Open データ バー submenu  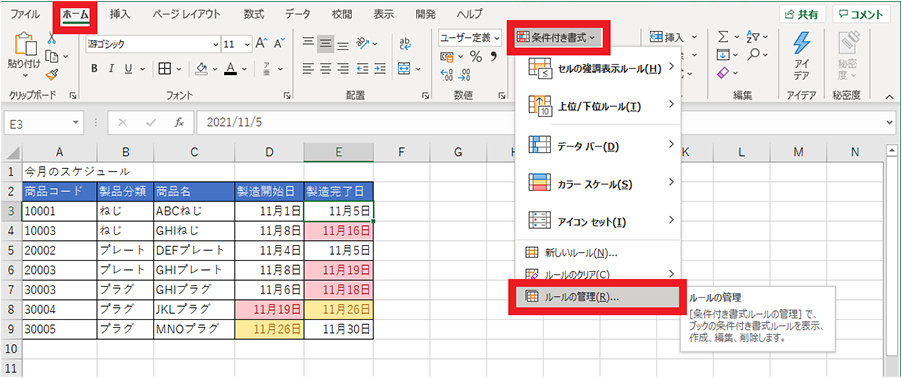(598, 146)
